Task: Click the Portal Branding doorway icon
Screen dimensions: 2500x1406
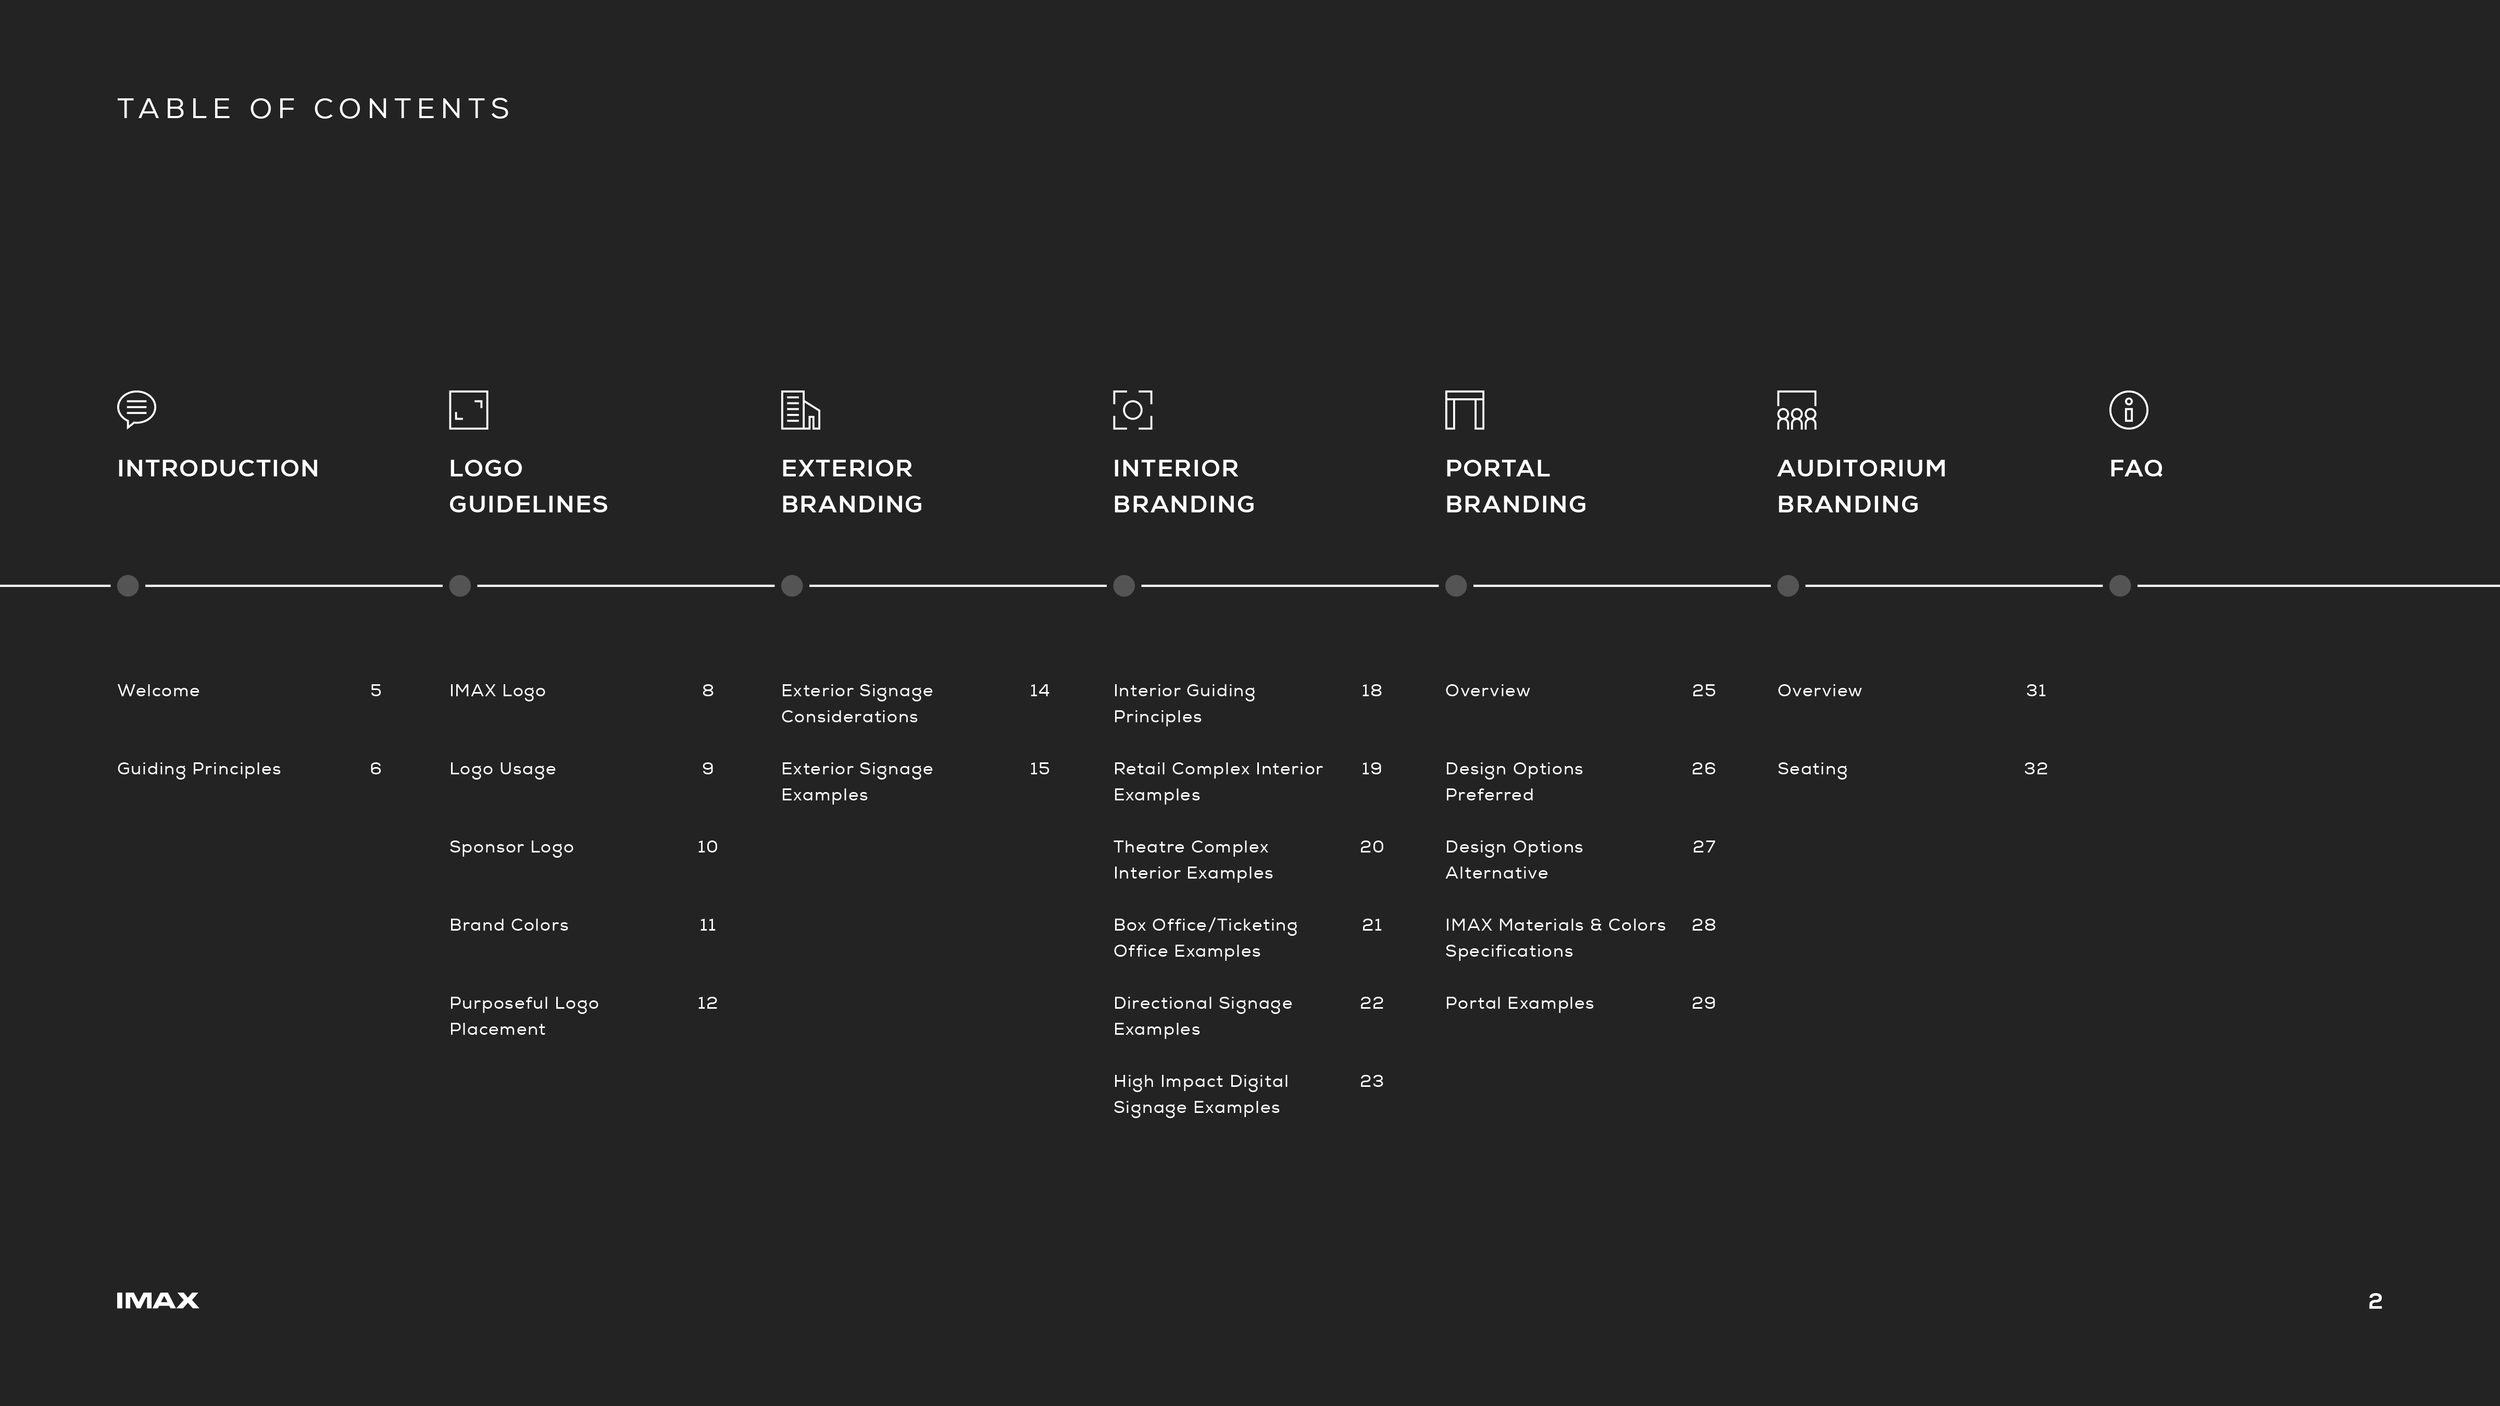Action: click(x=1465, y=410)
